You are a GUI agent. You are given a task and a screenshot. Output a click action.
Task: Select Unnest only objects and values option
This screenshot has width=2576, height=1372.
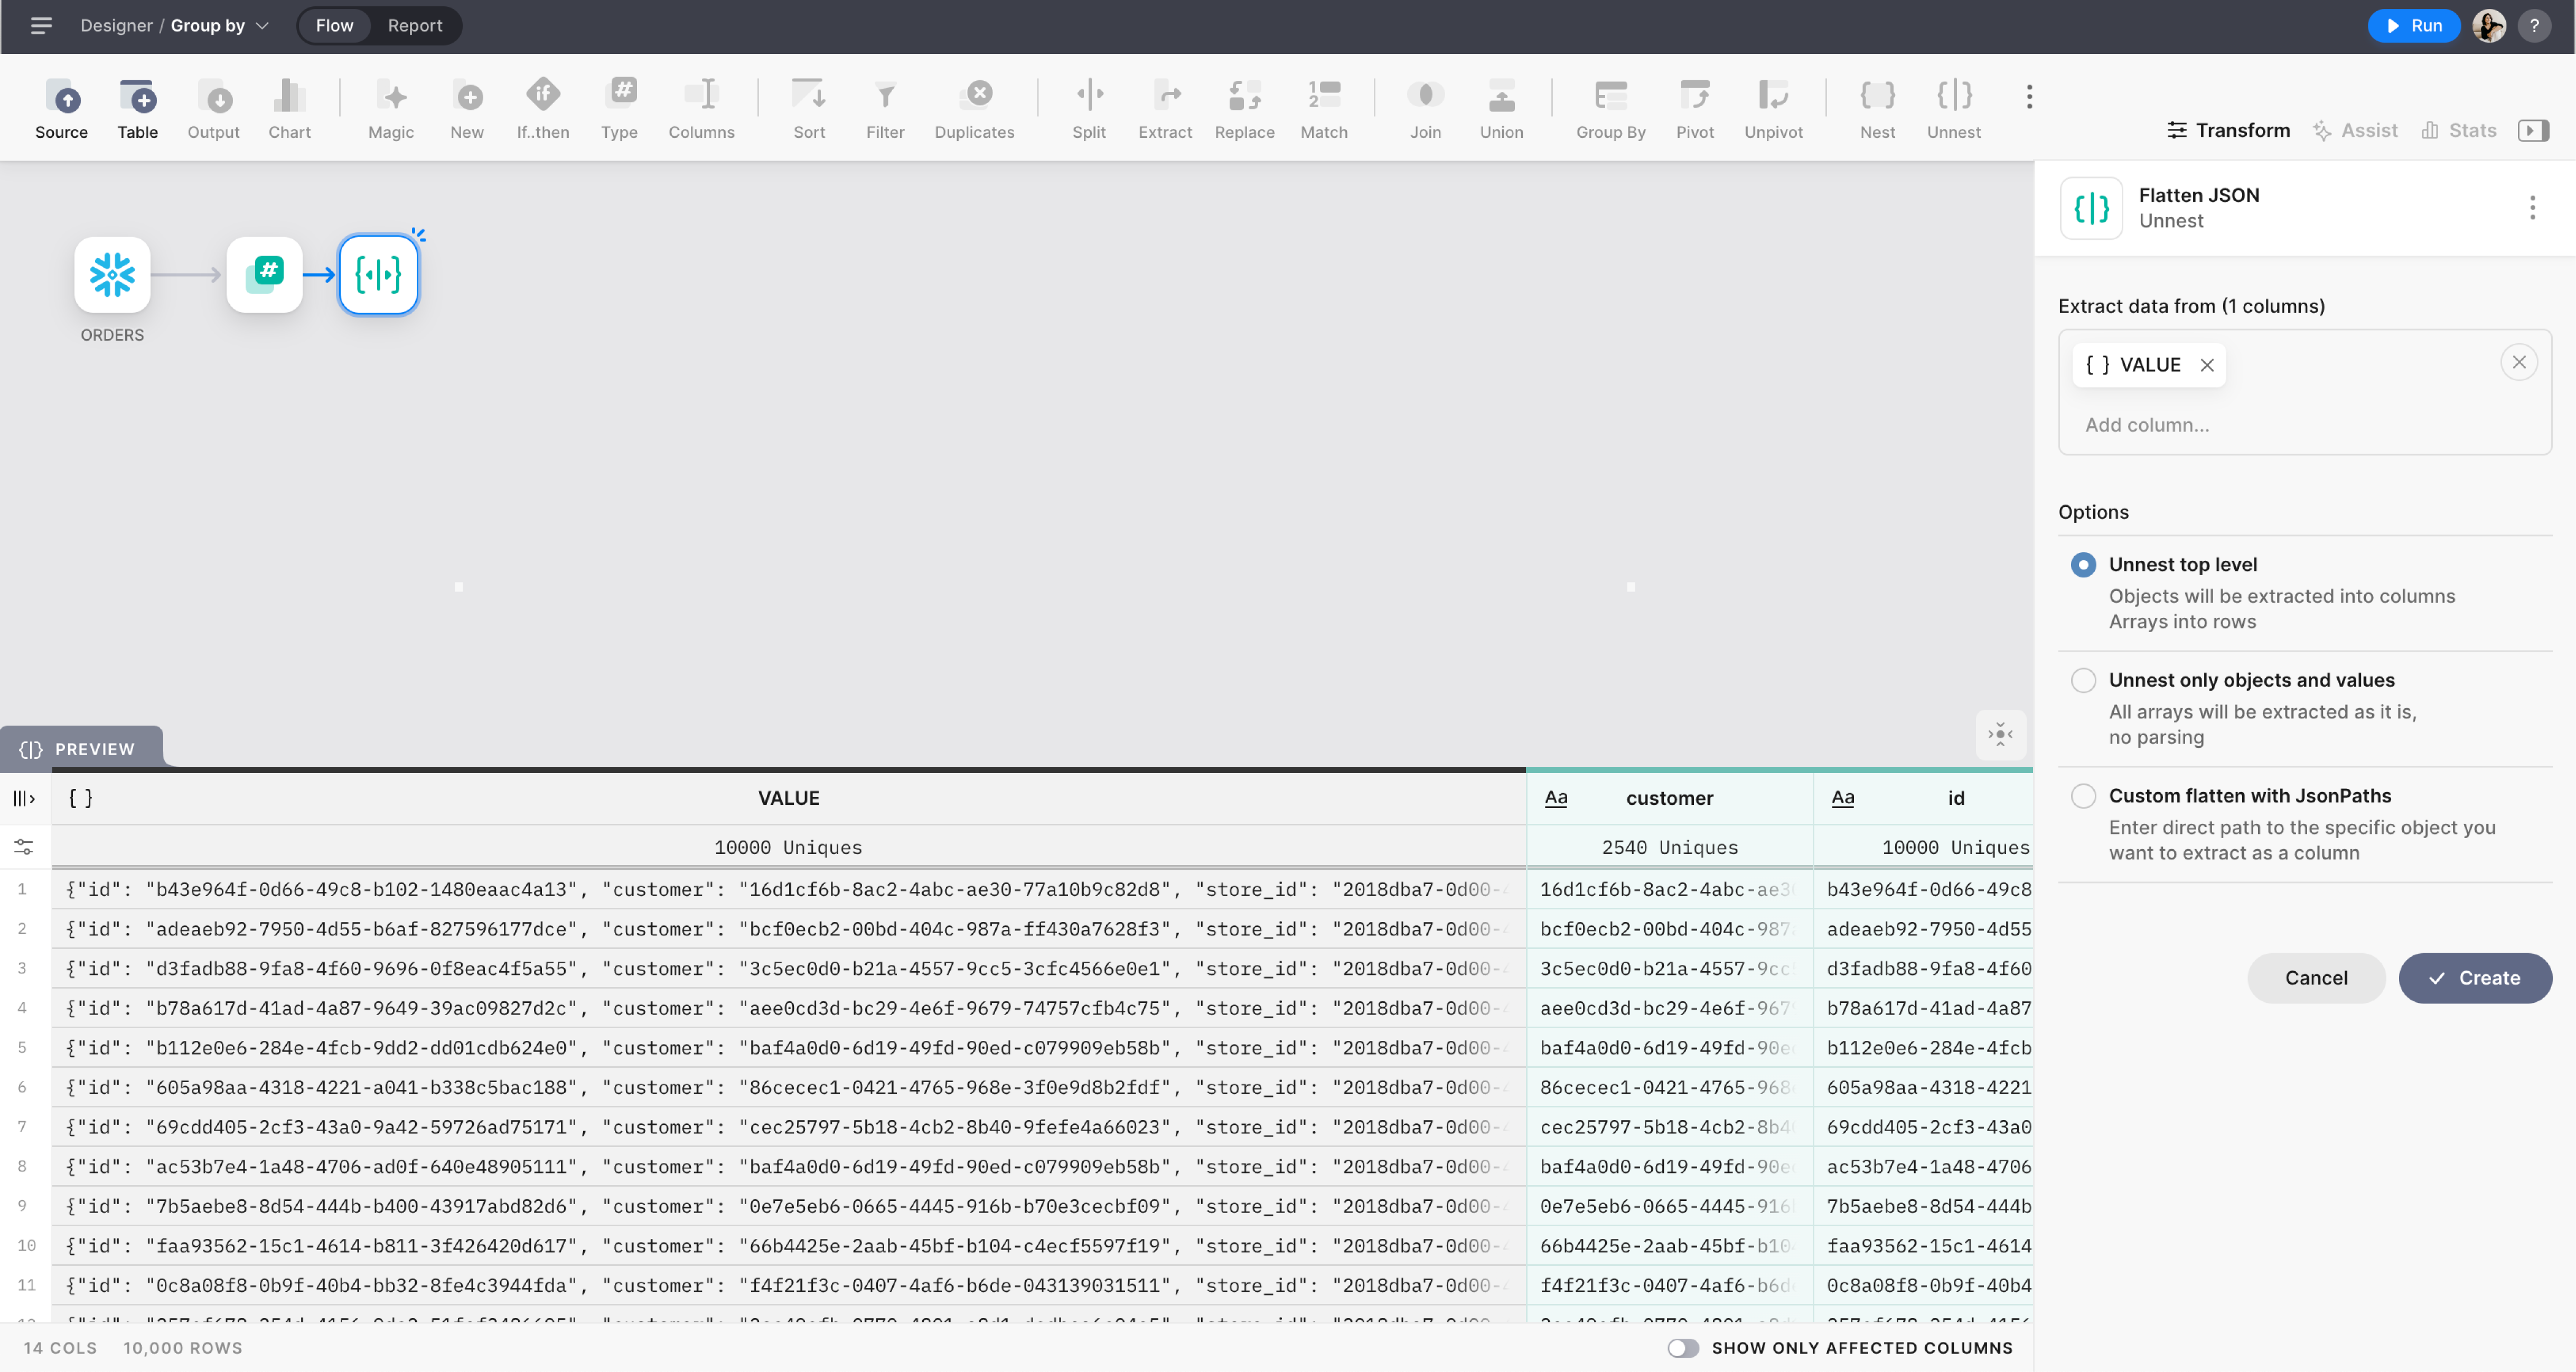[x=2083, y=680]
